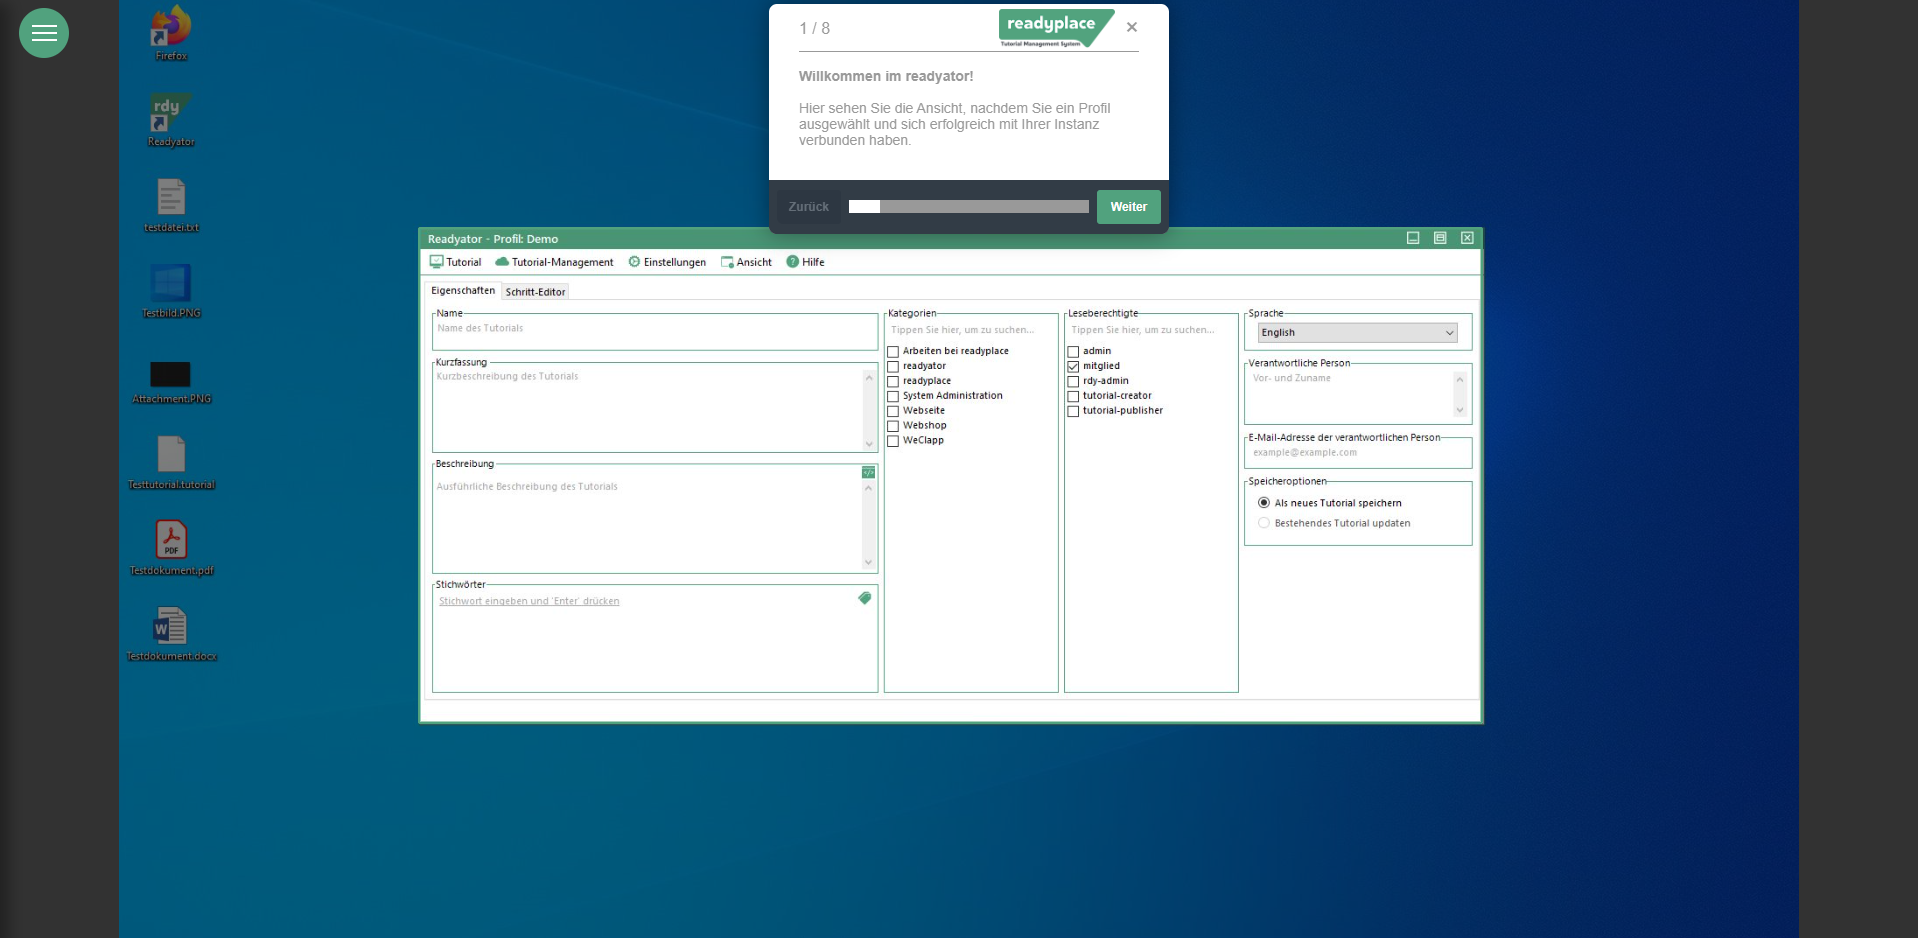The image size is (1918, 938).
Task: Switch to the Schritt-Editor tab
Action: coord(535,292)
